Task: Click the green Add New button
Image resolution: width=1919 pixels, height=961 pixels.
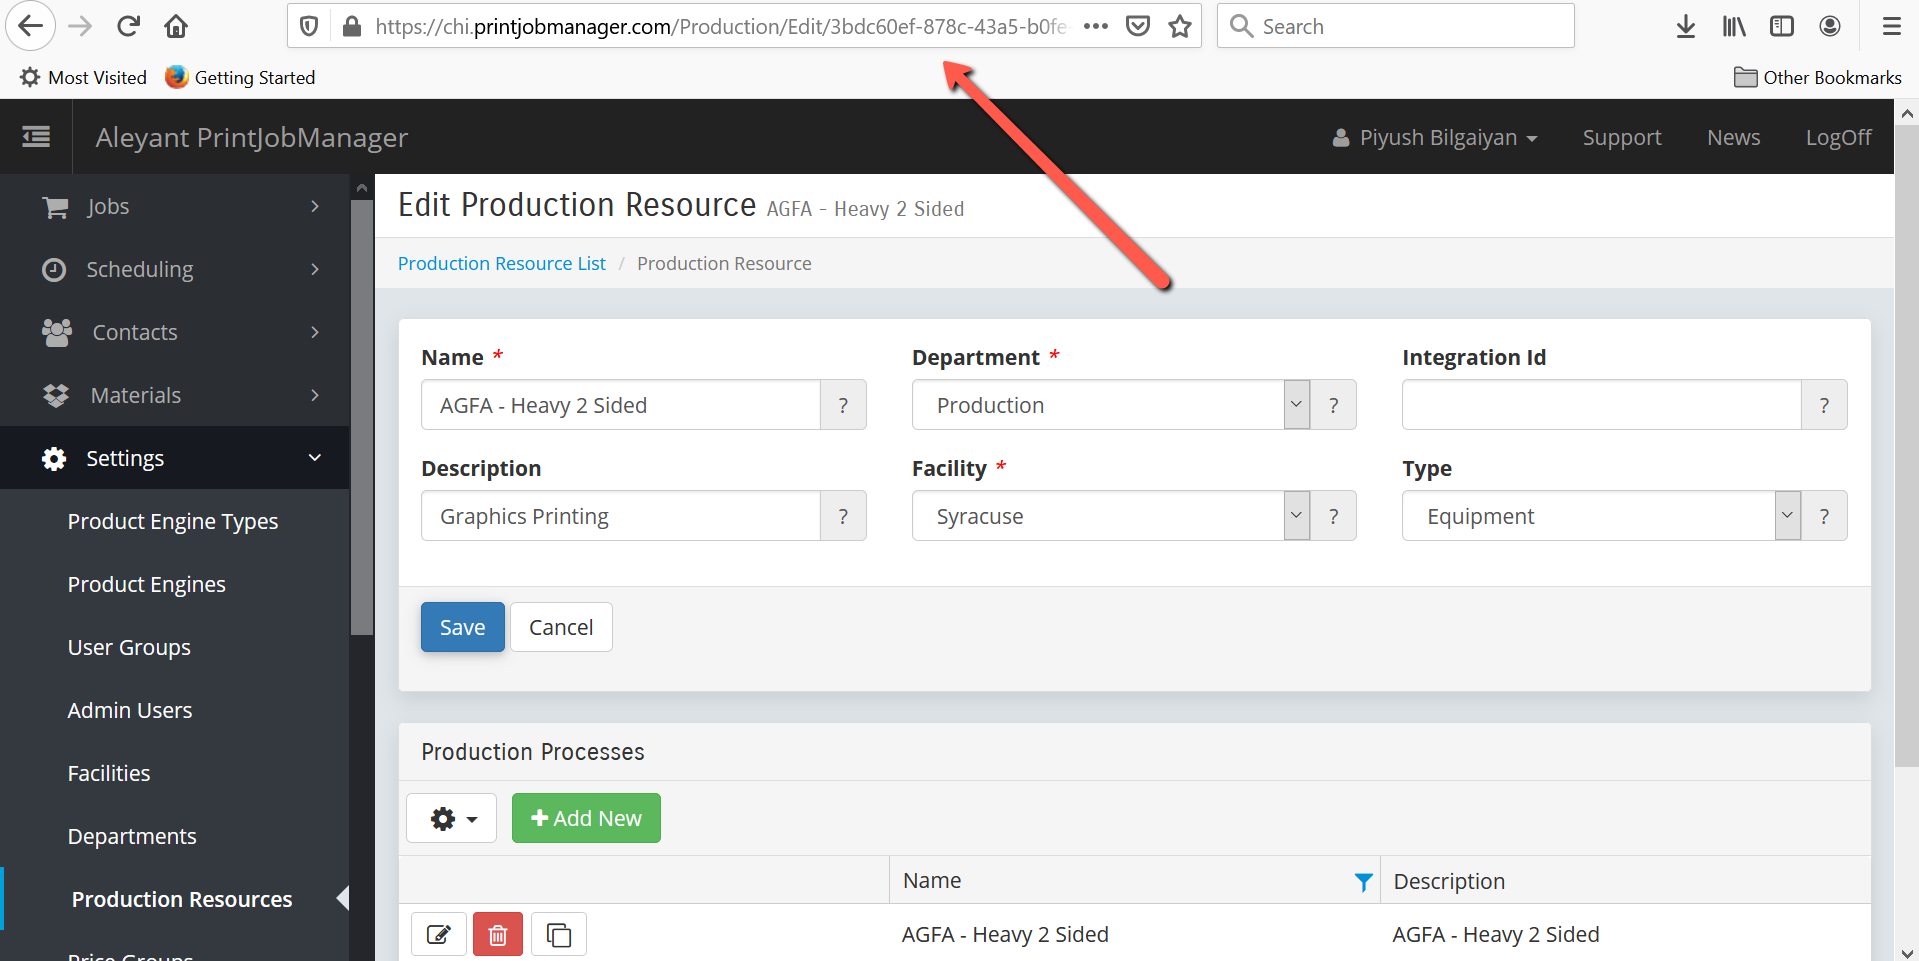Action: coord(586,818)
